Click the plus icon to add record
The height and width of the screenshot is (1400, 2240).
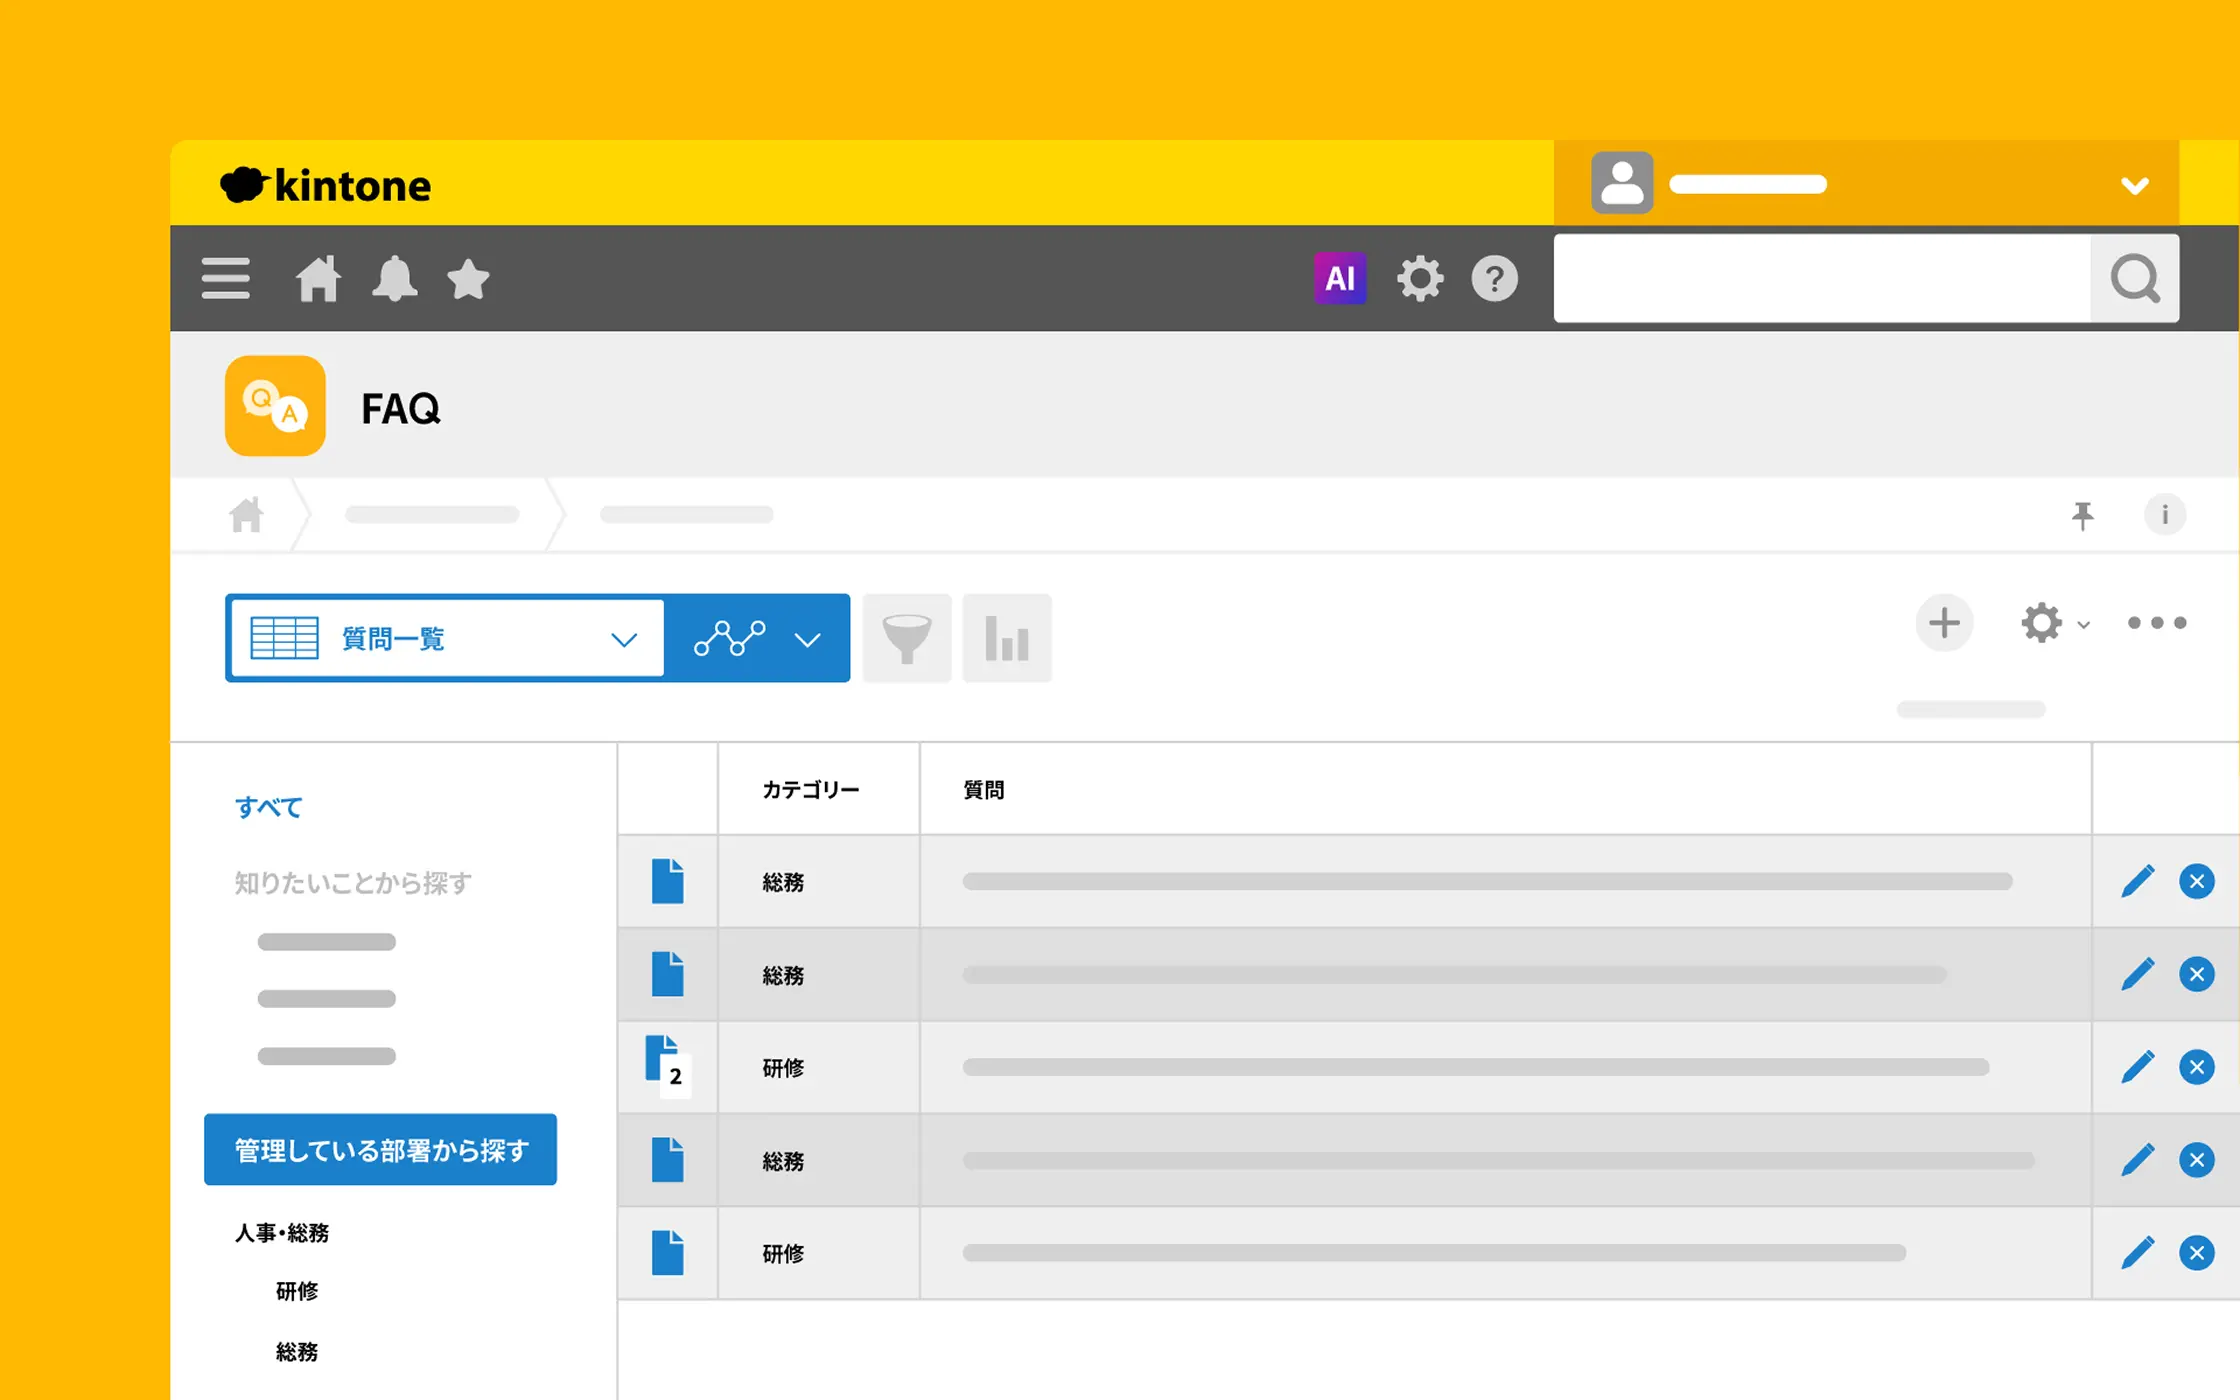(x=1943, y=623)
